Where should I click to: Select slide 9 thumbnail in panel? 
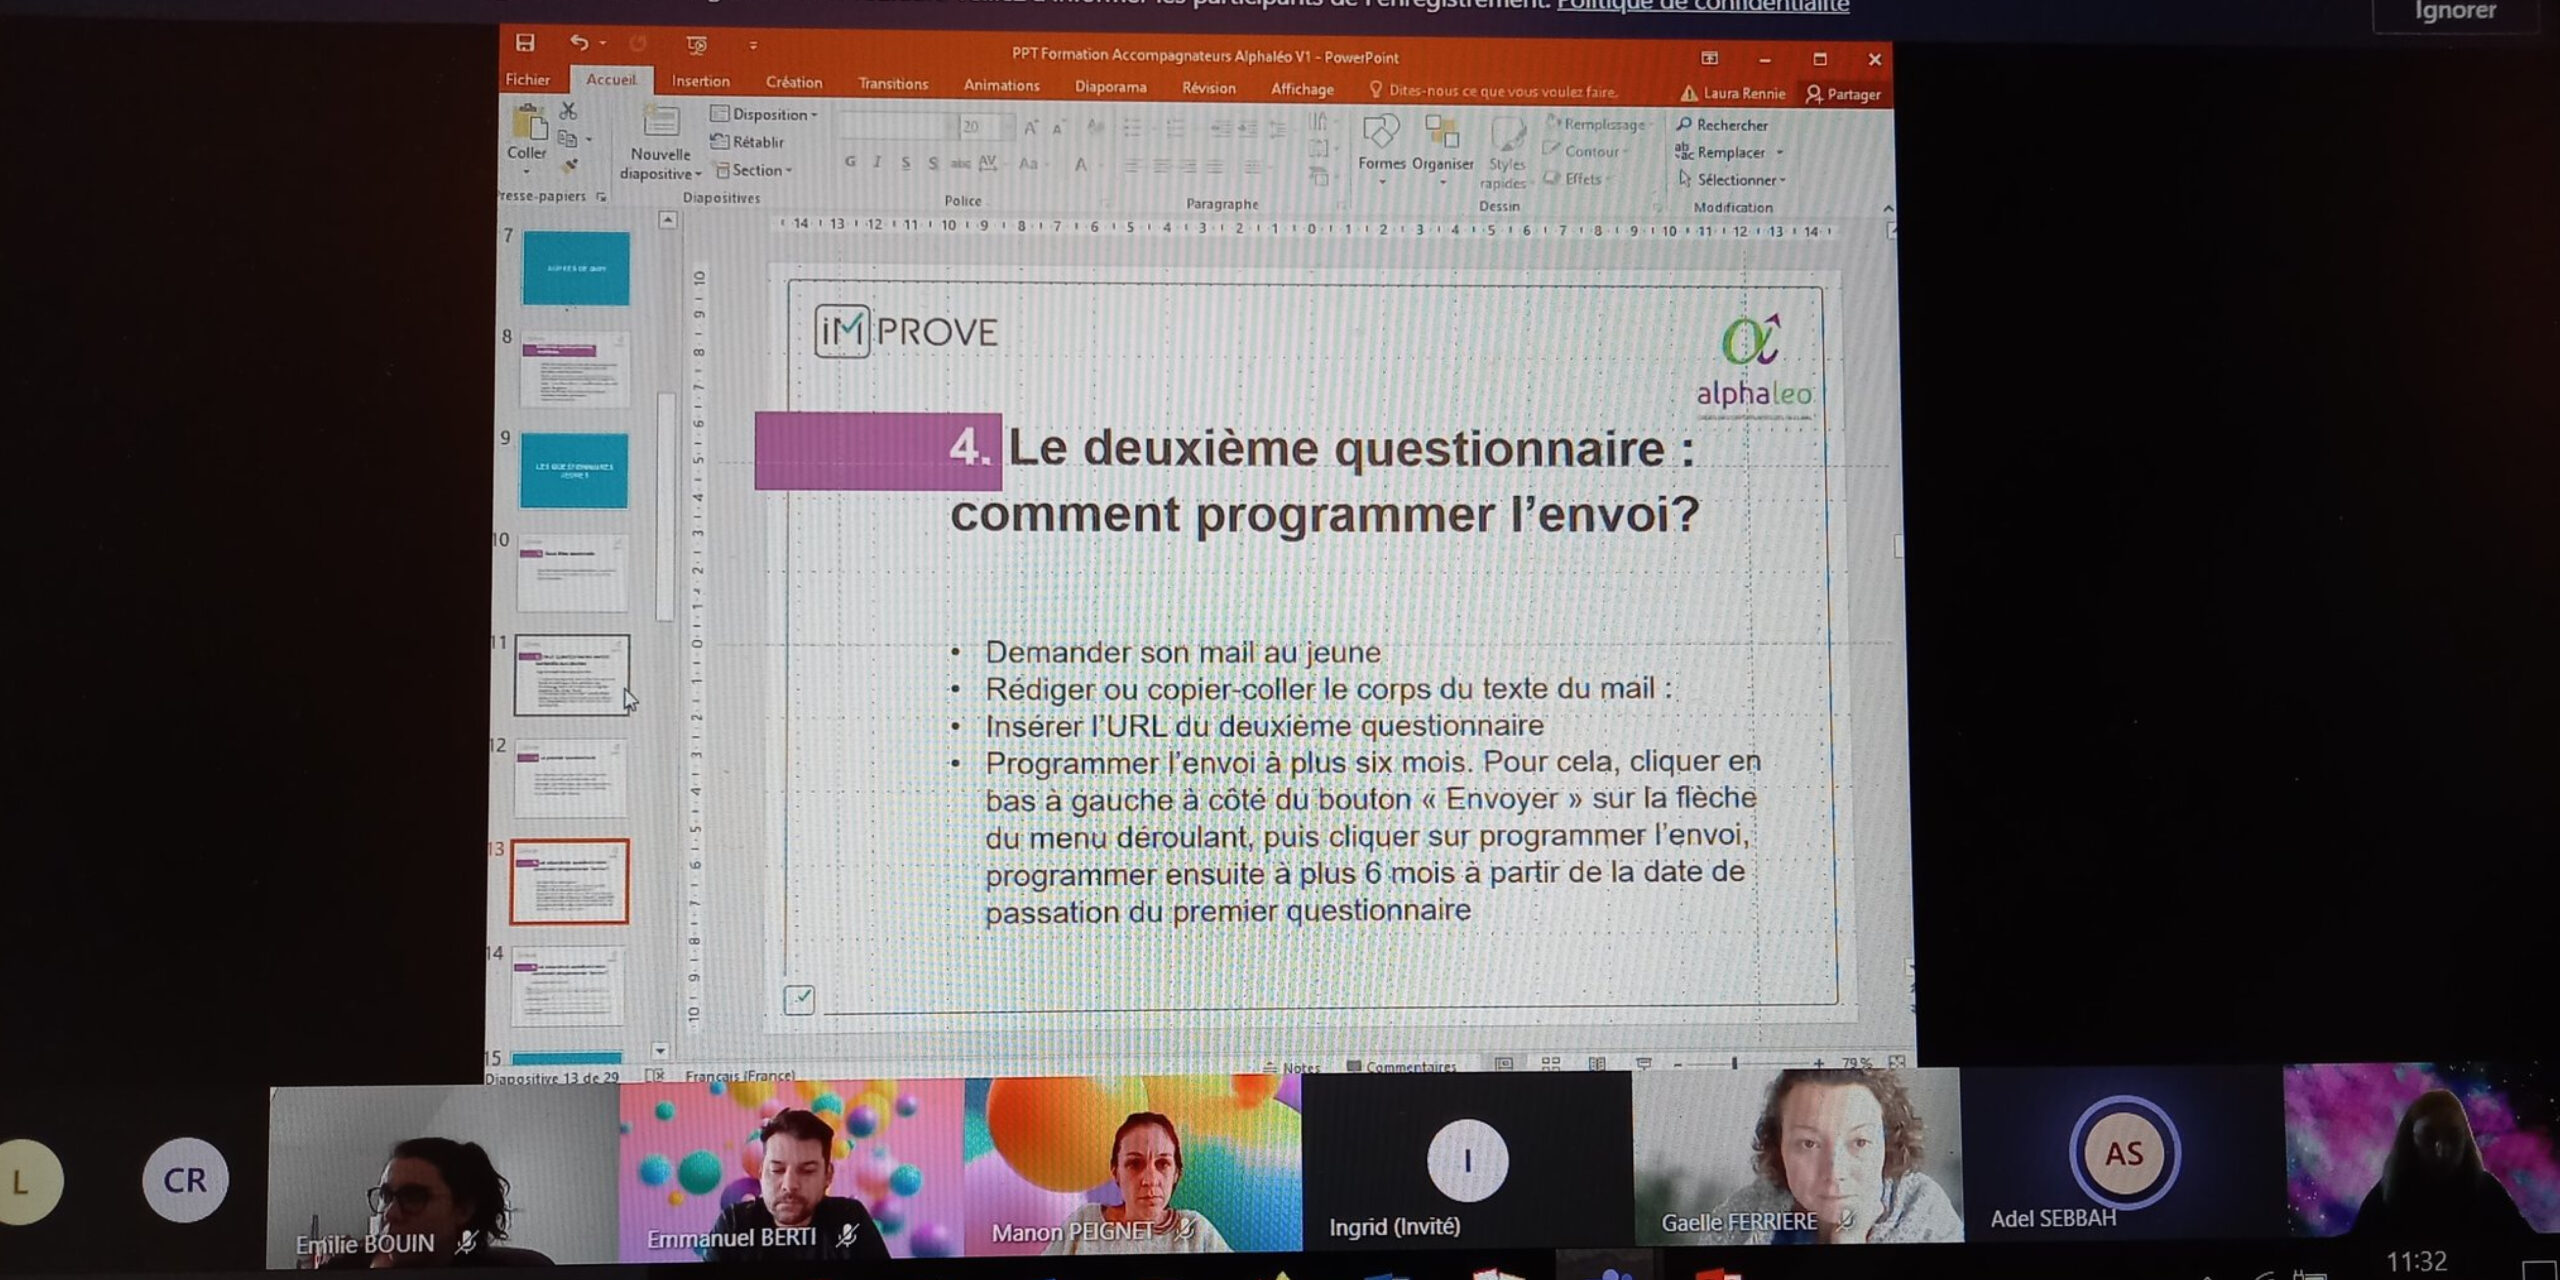click(x=574, y=470)
